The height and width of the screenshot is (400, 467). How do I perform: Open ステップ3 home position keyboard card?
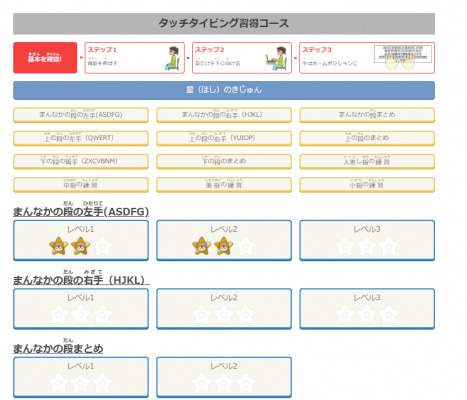pos(367,58)
